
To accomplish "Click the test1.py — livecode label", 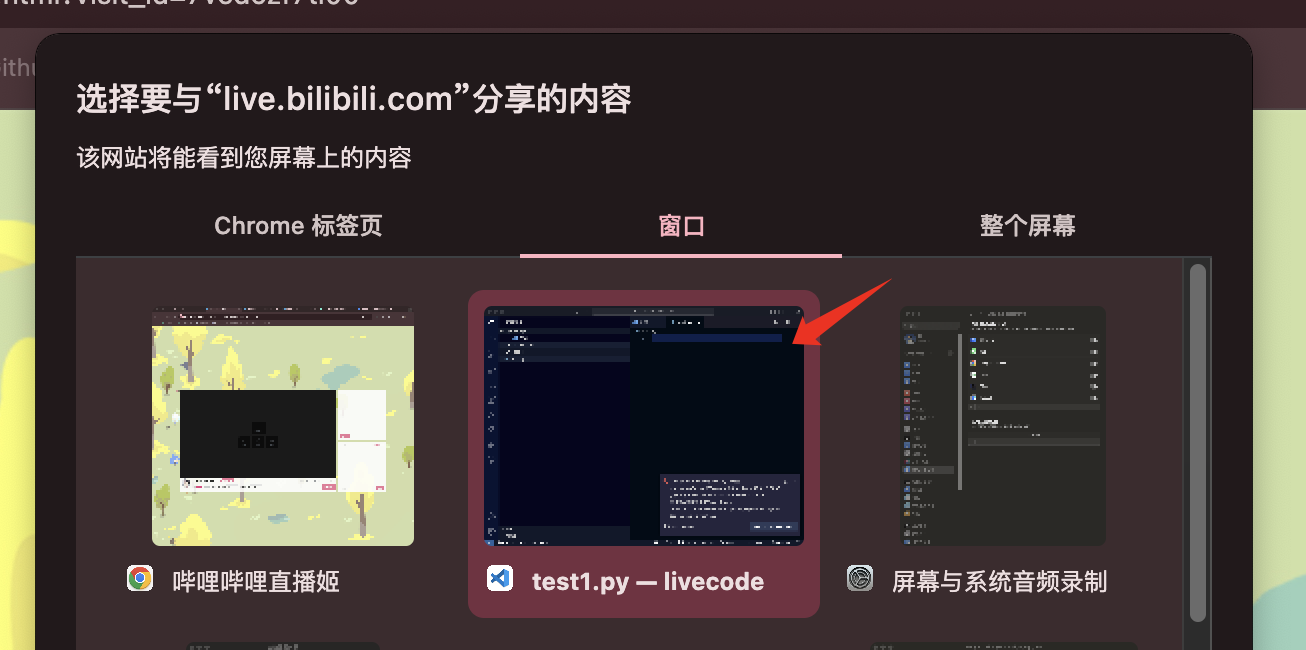I will click(x=648, y=581).
